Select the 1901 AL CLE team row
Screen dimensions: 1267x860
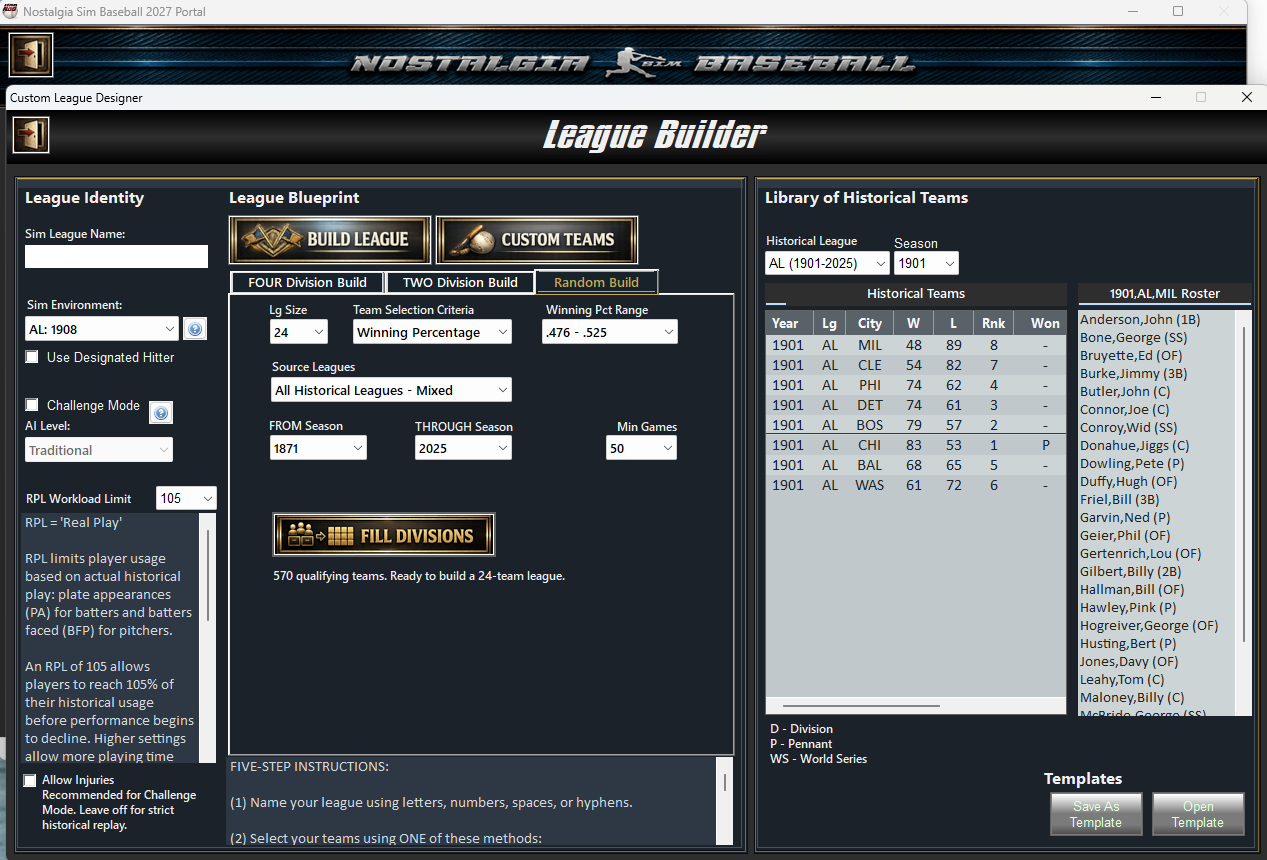(916, 365)
